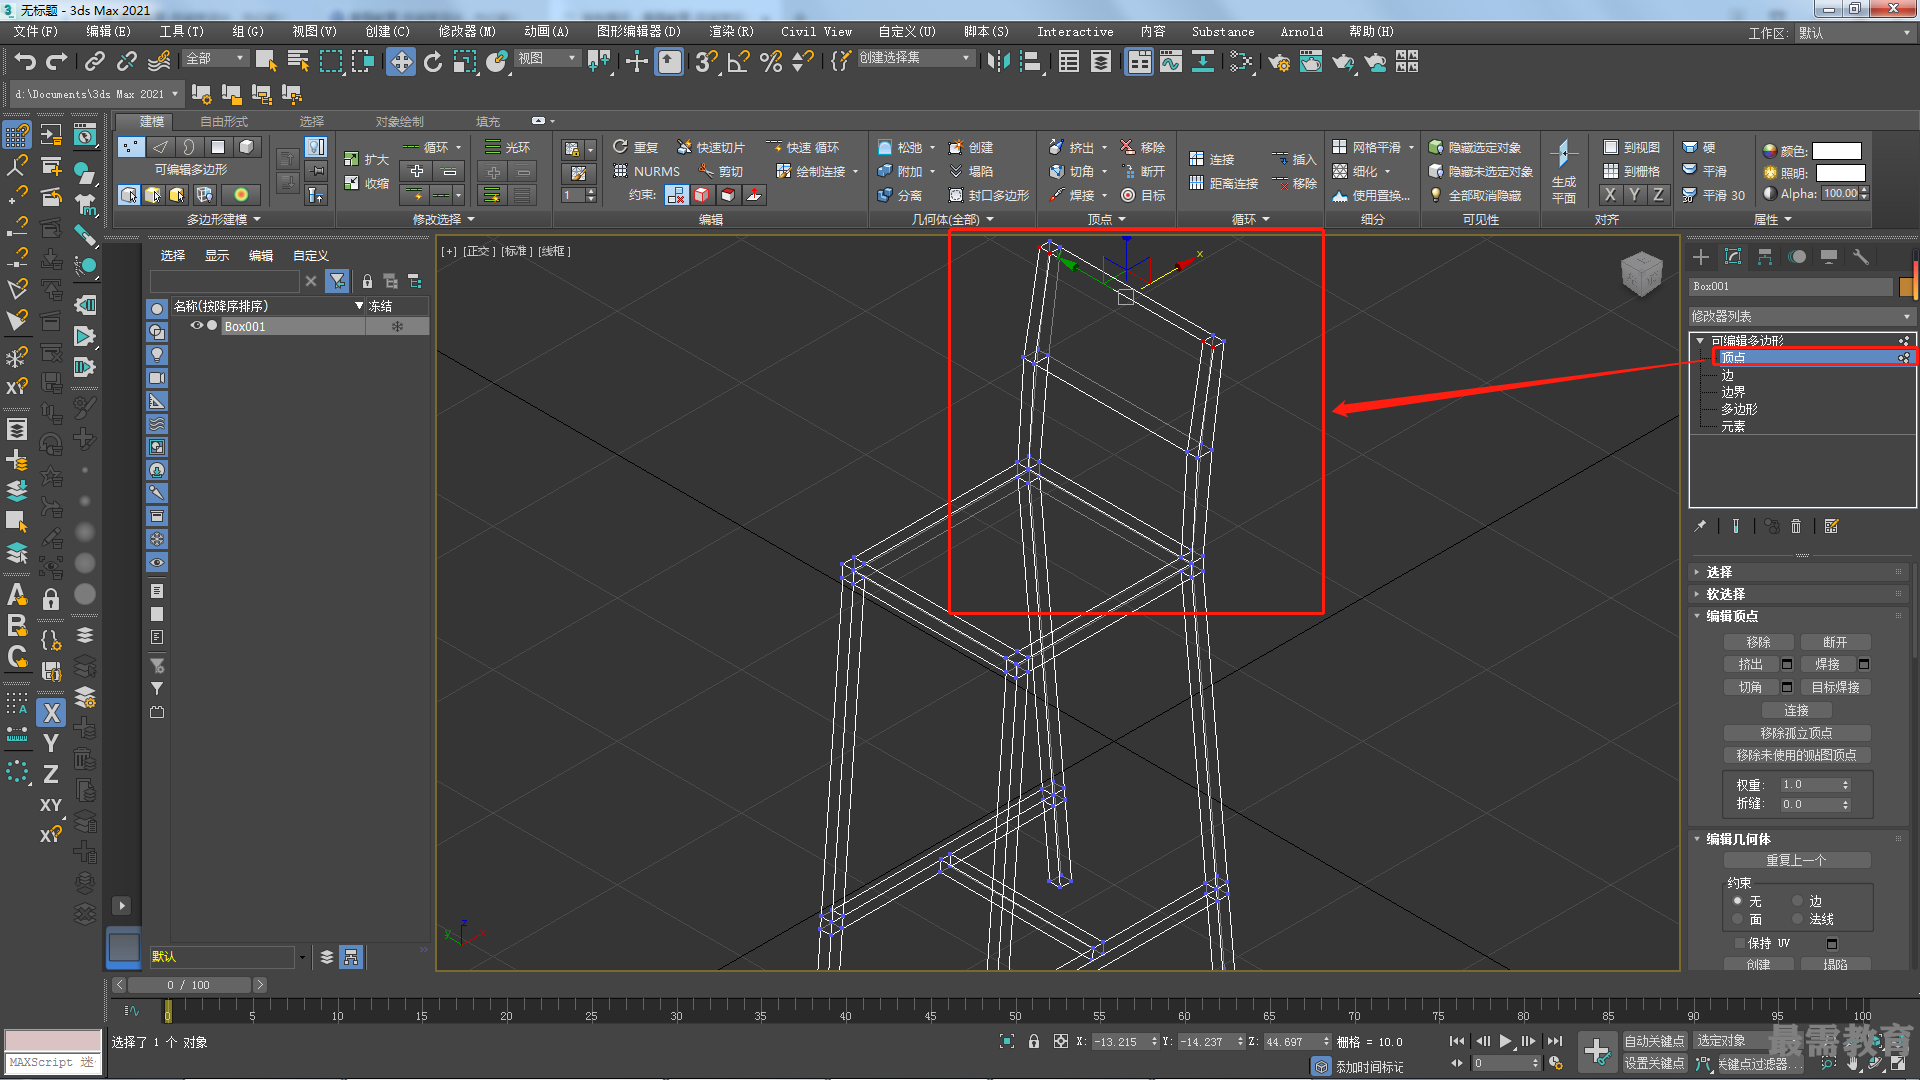
Task: Click the Redo arrow icon
Action: click(57, 62)
